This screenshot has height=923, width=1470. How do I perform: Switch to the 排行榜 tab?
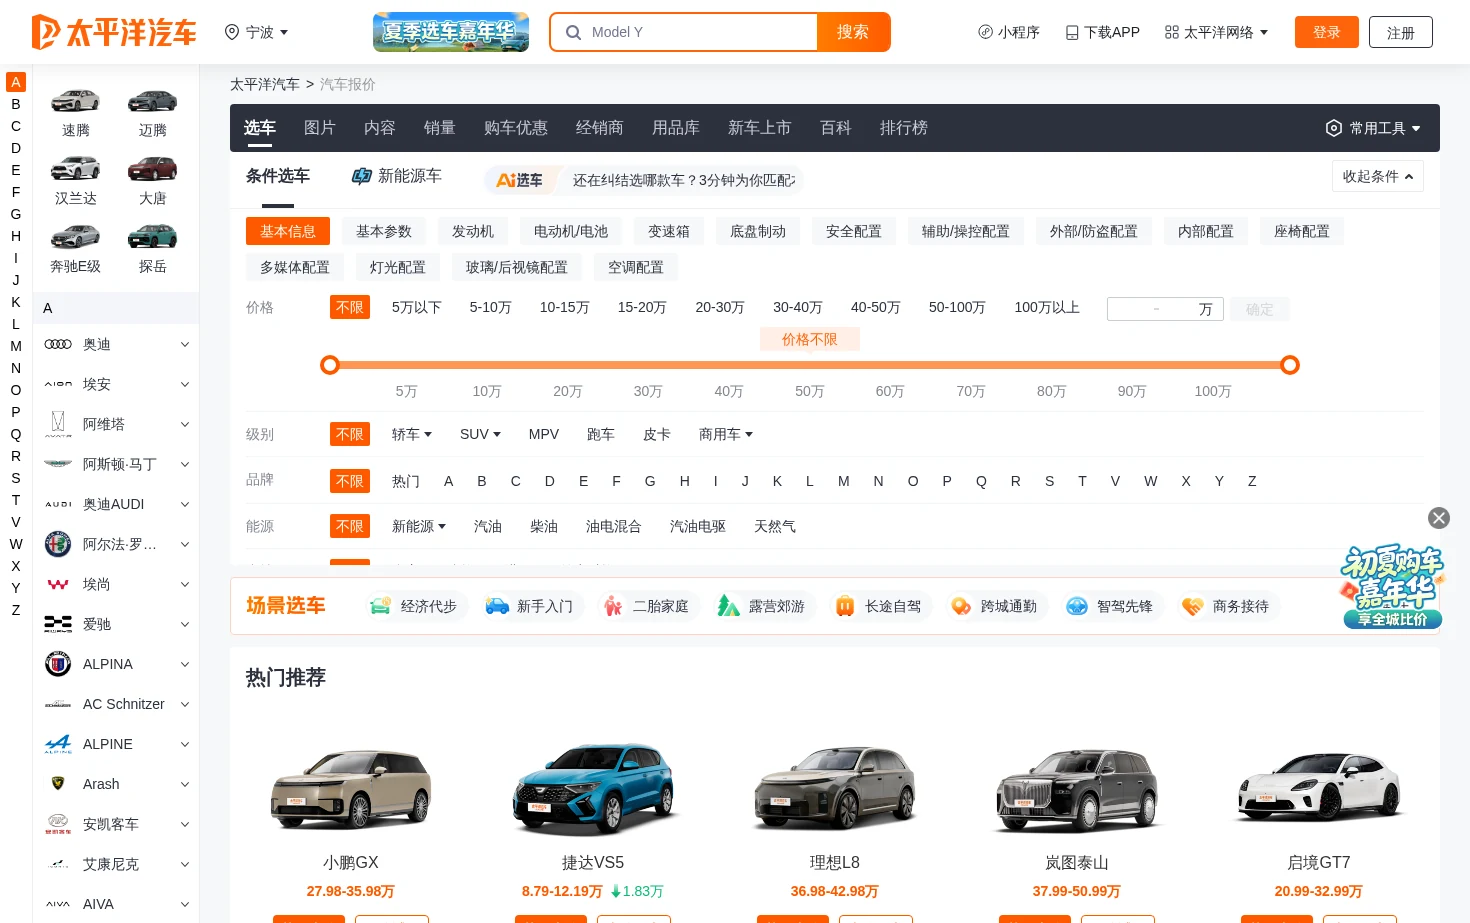[903, 128]
